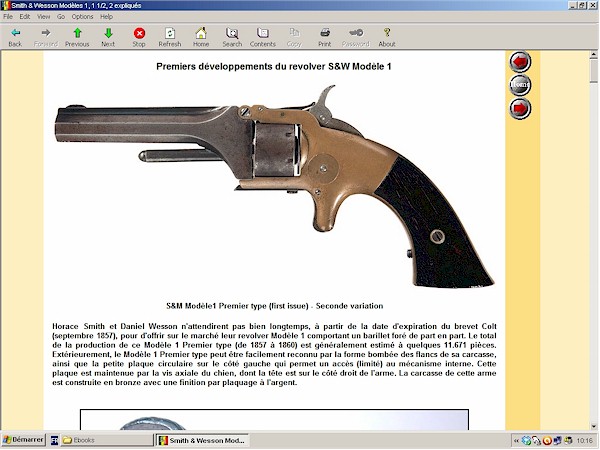Refresh the current page
The width and height of the screenshot is (600, 450).
coord(170,38)
